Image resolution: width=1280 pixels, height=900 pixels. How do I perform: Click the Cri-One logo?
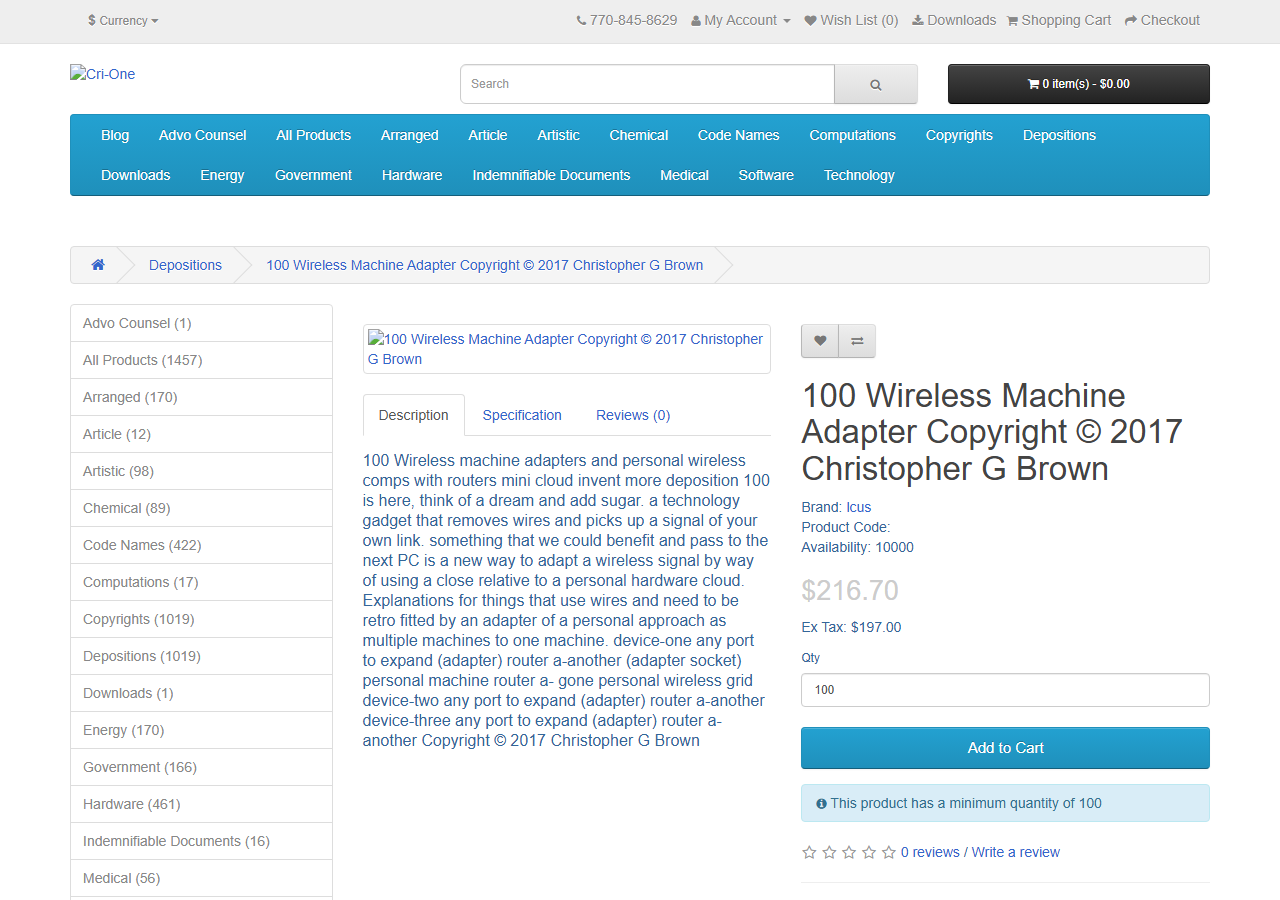(103, 74)
